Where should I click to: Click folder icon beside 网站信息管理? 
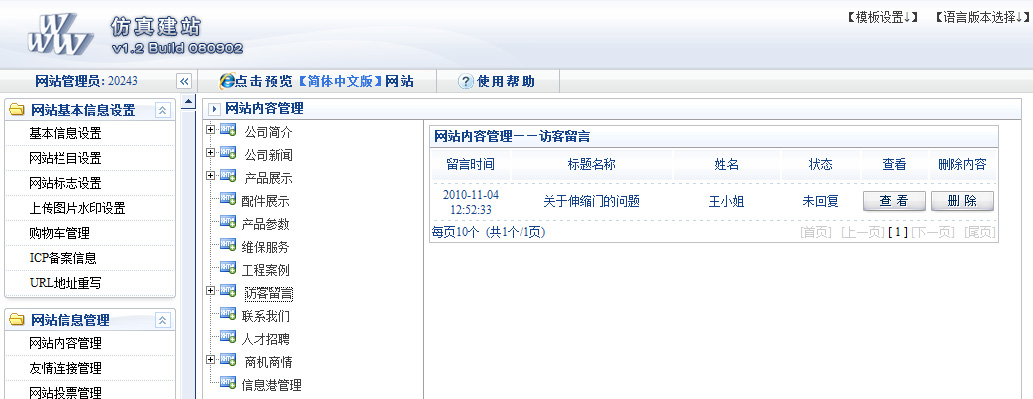point(16,320)
